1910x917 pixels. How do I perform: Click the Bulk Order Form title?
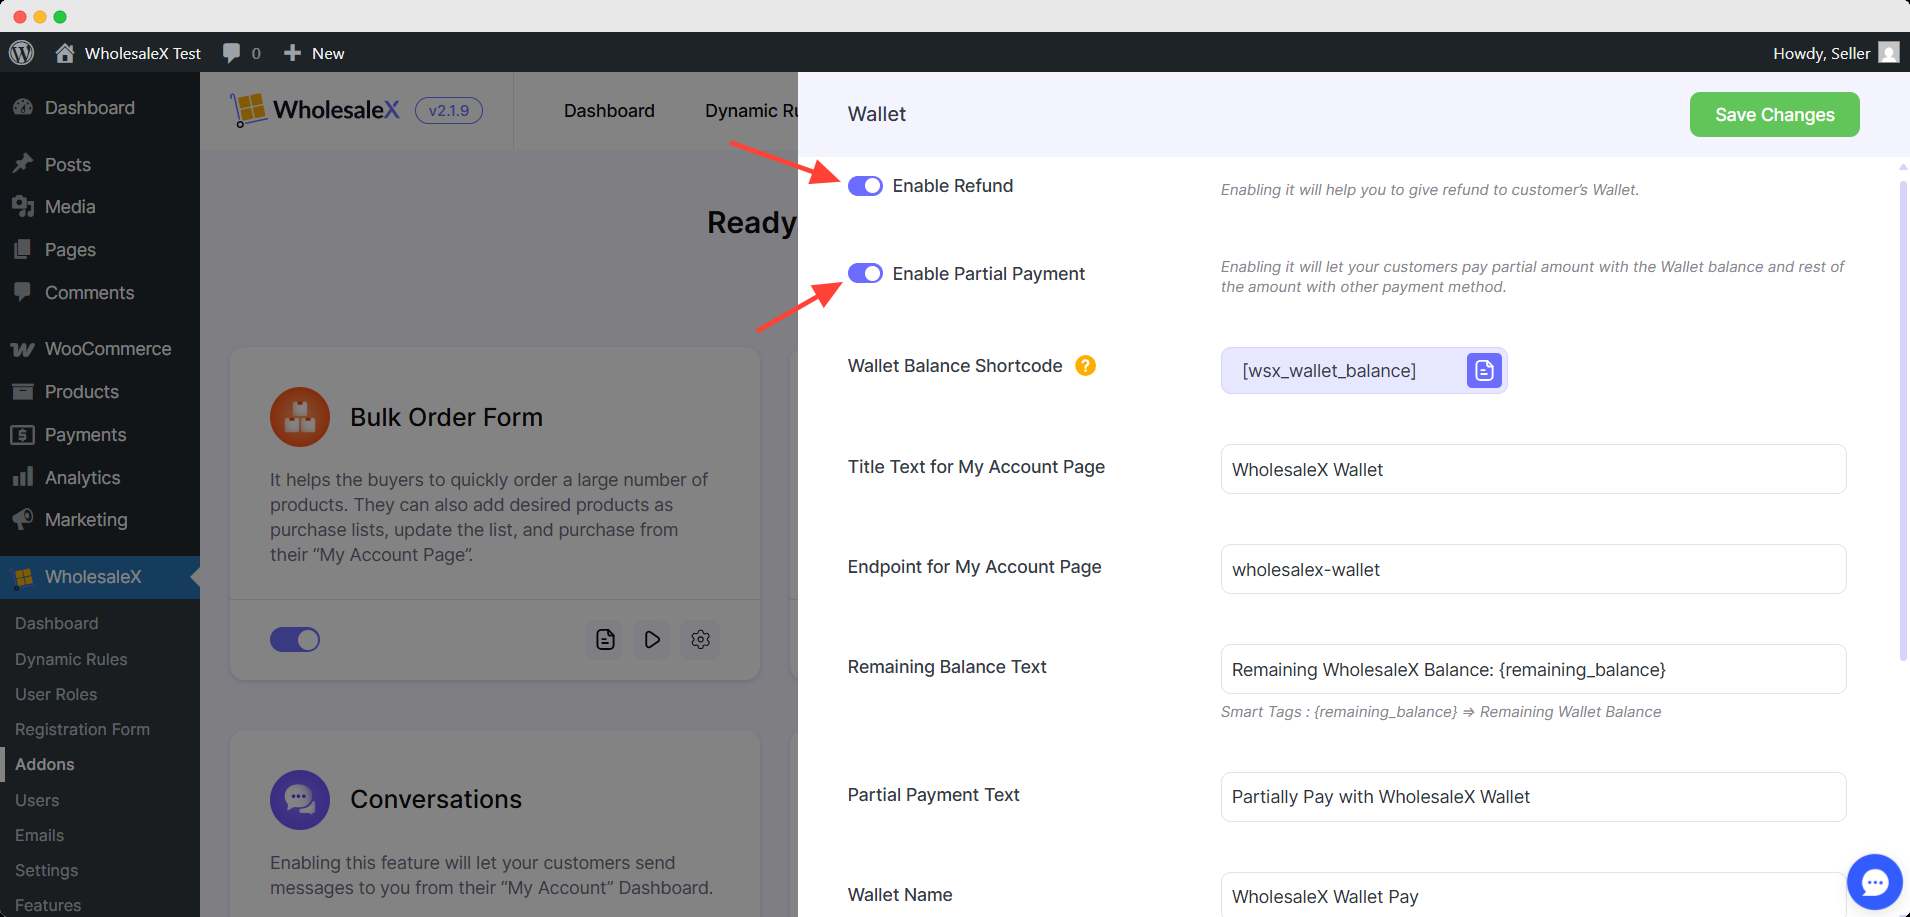coord(446,417)
